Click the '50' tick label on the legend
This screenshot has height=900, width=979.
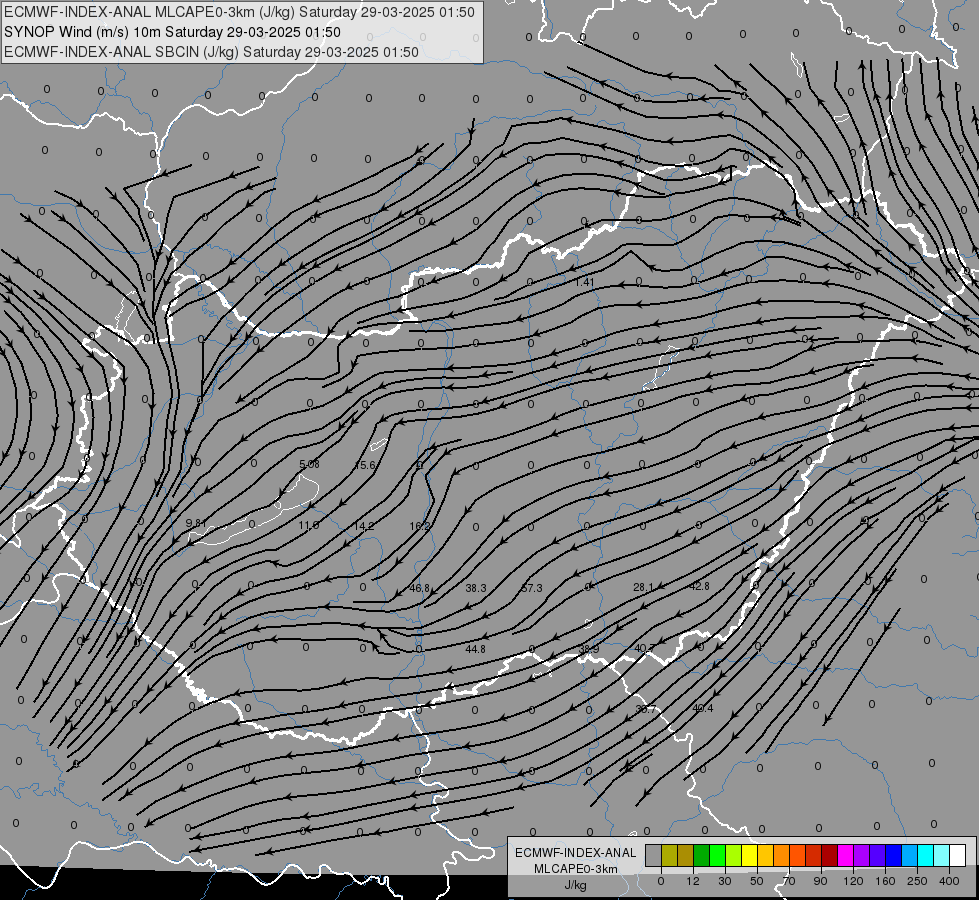[757, 881]
